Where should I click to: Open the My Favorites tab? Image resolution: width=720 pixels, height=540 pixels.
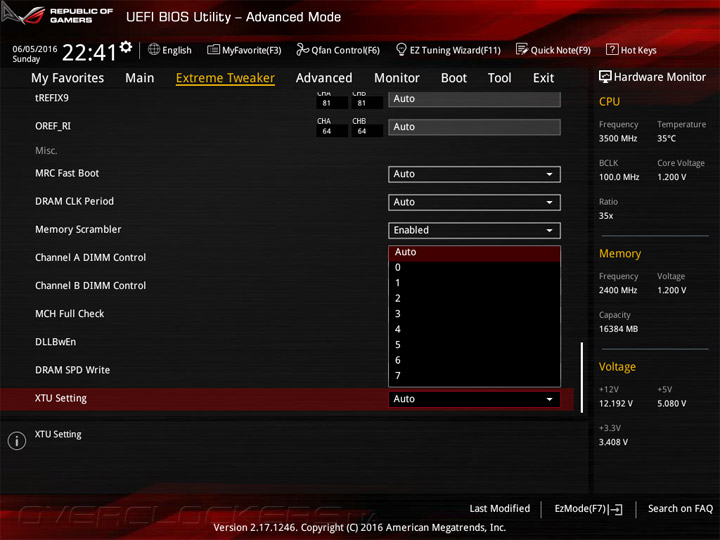click(x=68, y=78)
